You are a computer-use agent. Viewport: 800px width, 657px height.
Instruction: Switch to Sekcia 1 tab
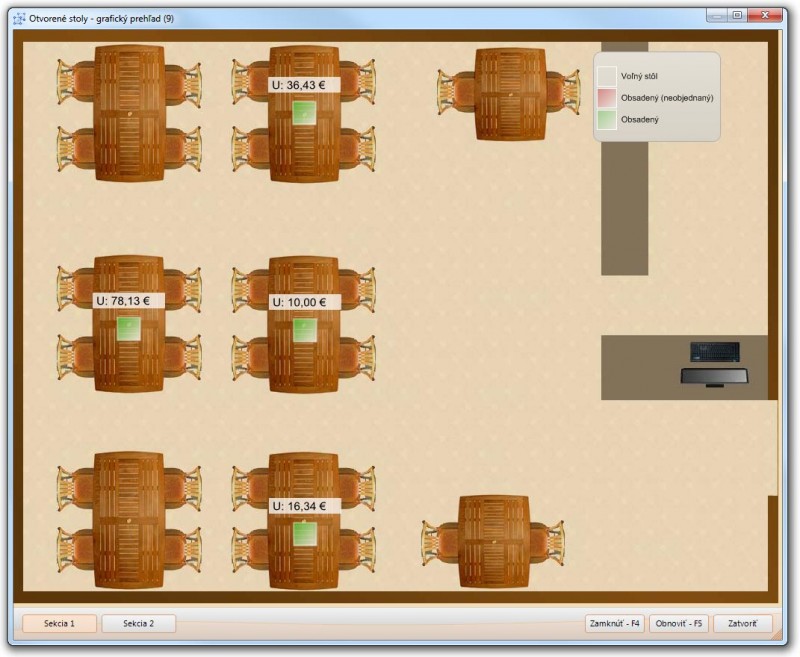pyautogui.click(x=59, y=623)
